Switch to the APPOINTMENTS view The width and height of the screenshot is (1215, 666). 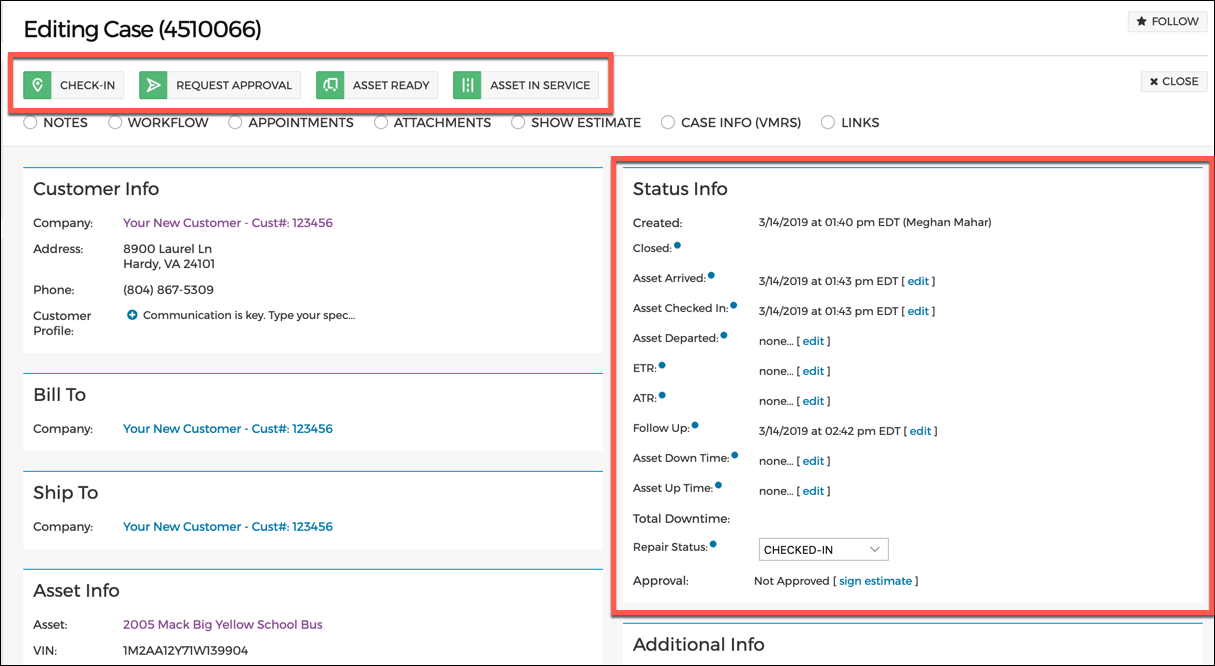(234, 122)
